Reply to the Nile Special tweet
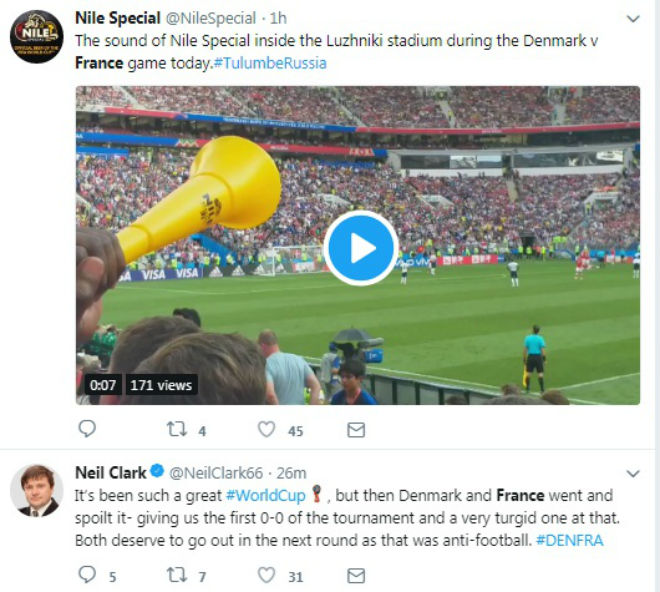660x592 pixels. click(87, 430)
